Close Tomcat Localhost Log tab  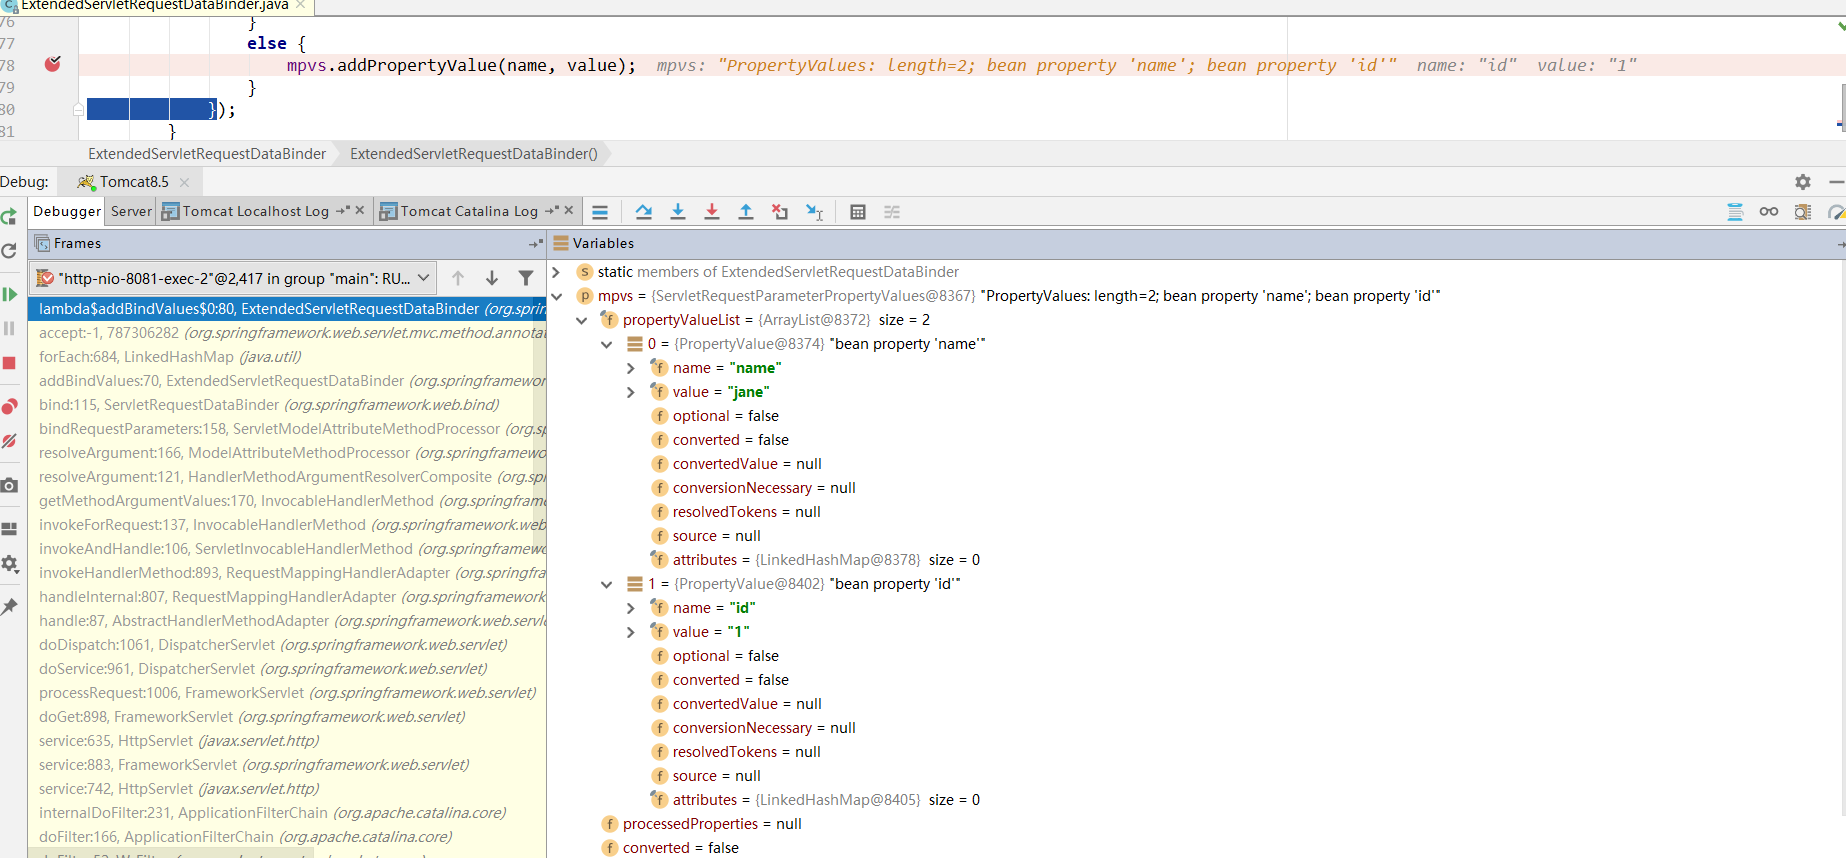pos(360,210)
